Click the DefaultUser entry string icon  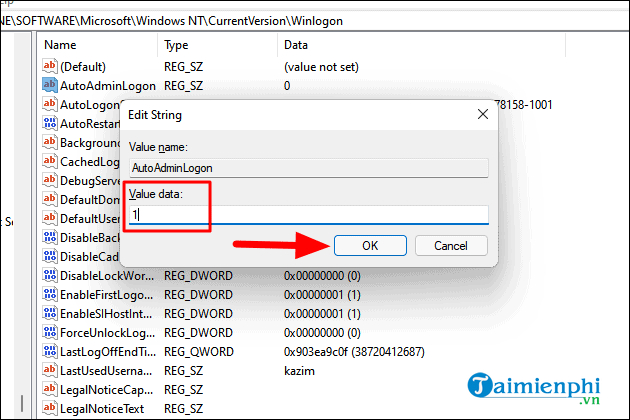[49, 219]
